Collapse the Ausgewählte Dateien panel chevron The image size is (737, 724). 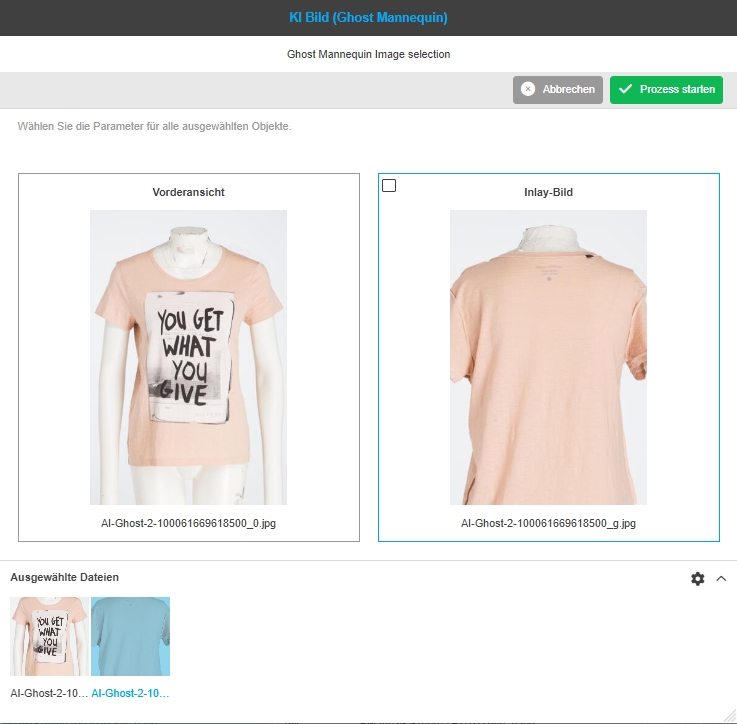pos(721,578)
